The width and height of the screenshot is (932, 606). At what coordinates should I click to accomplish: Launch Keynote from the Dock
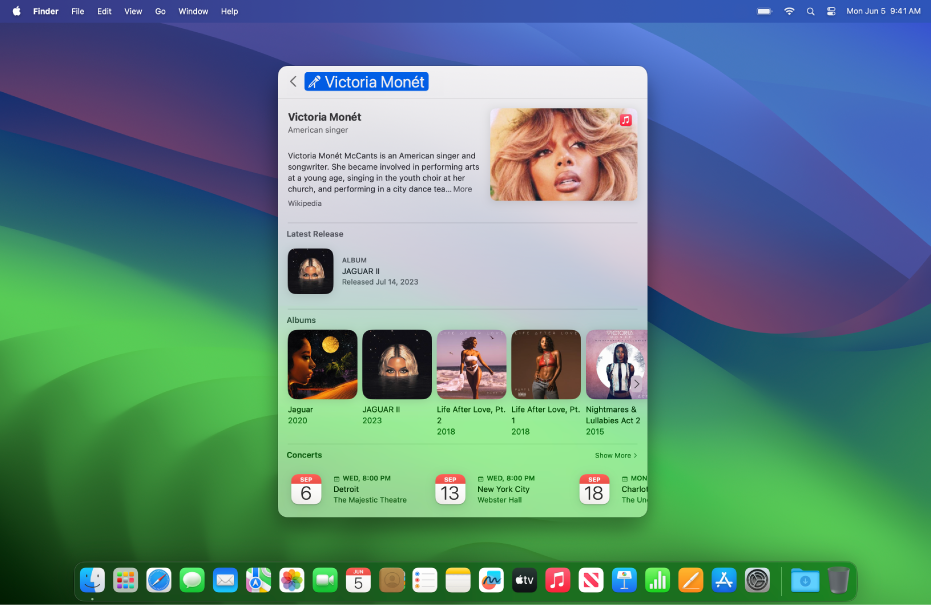[624, 580]
